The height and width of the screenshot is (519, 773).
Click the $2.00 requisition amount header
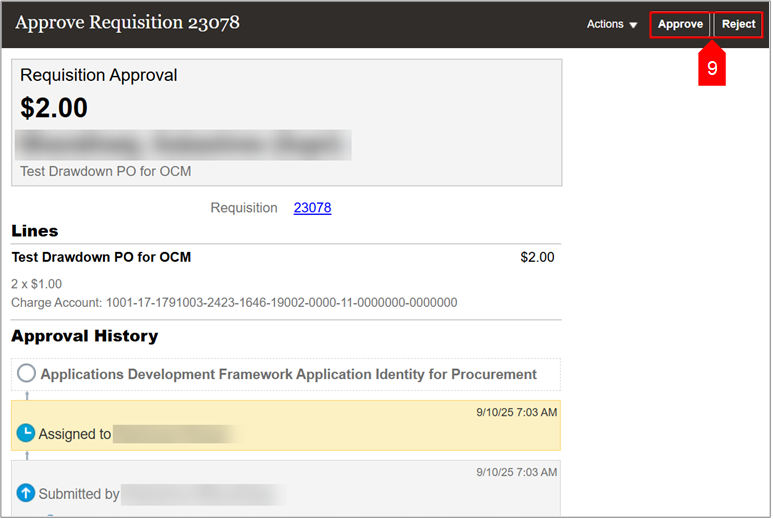[x=54, y=108]
